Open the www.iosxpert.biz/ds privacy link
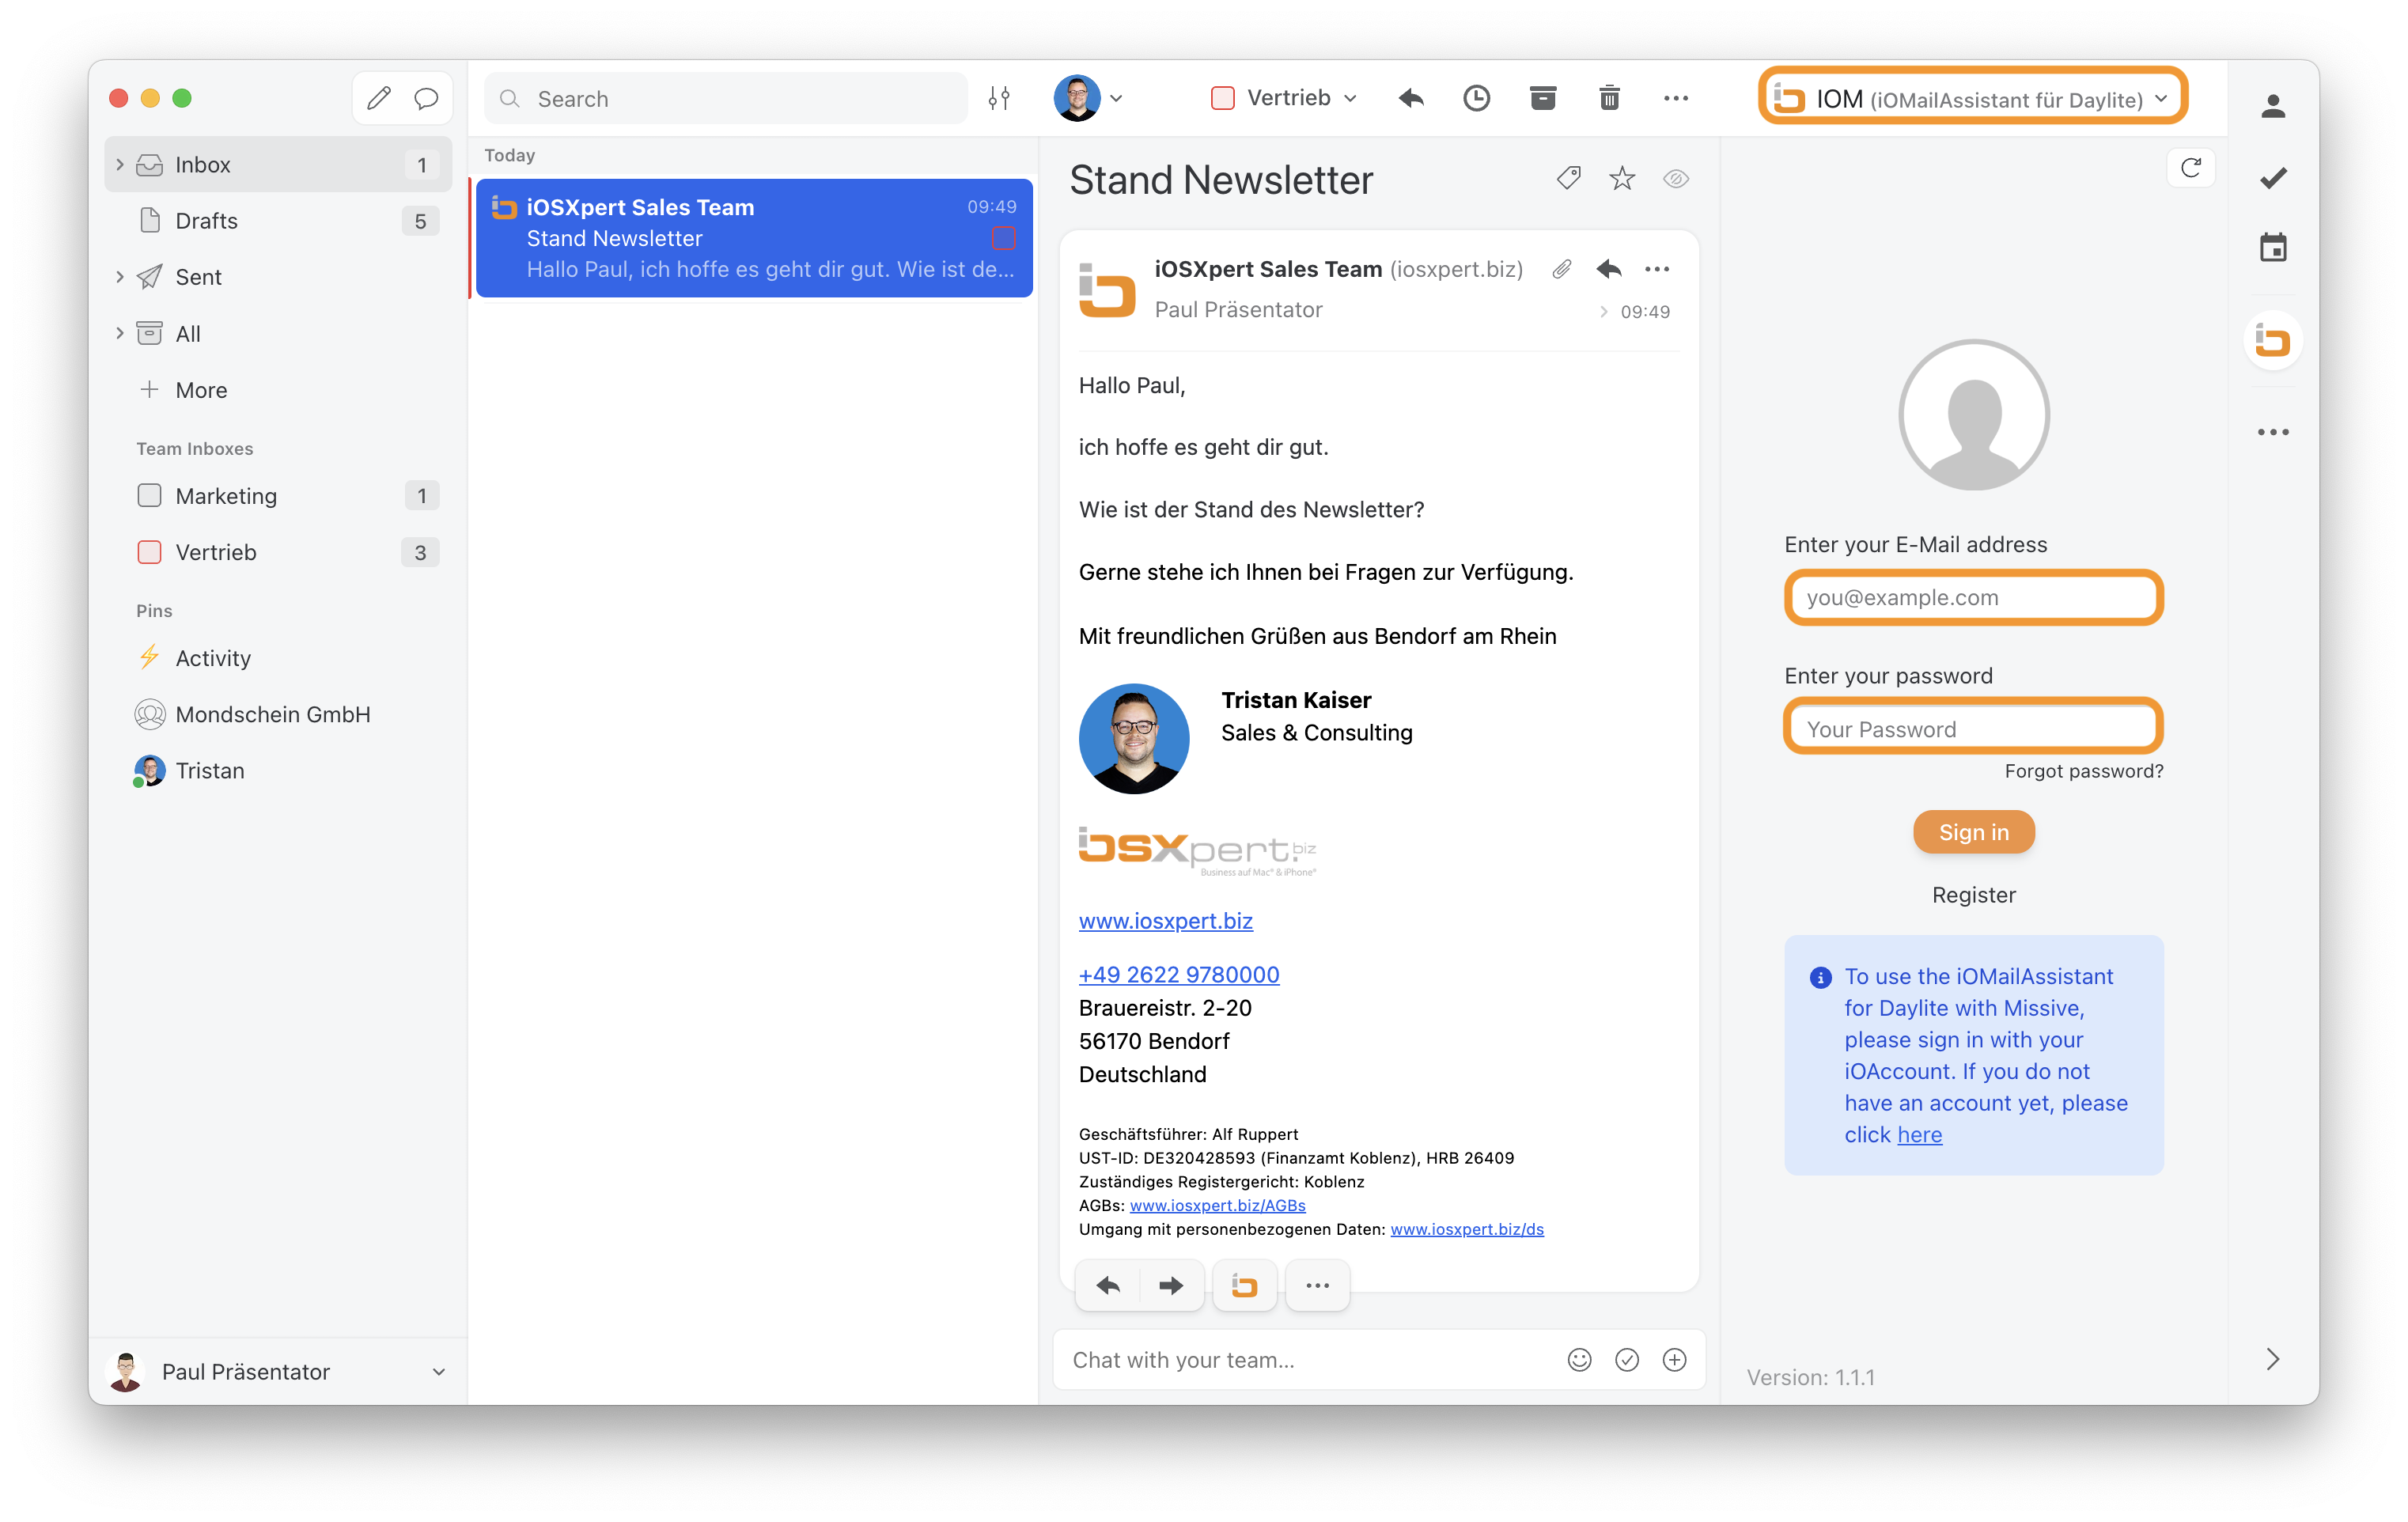The width and height of the screenshot is (2408, 1522). [x=1466, y=1229]
